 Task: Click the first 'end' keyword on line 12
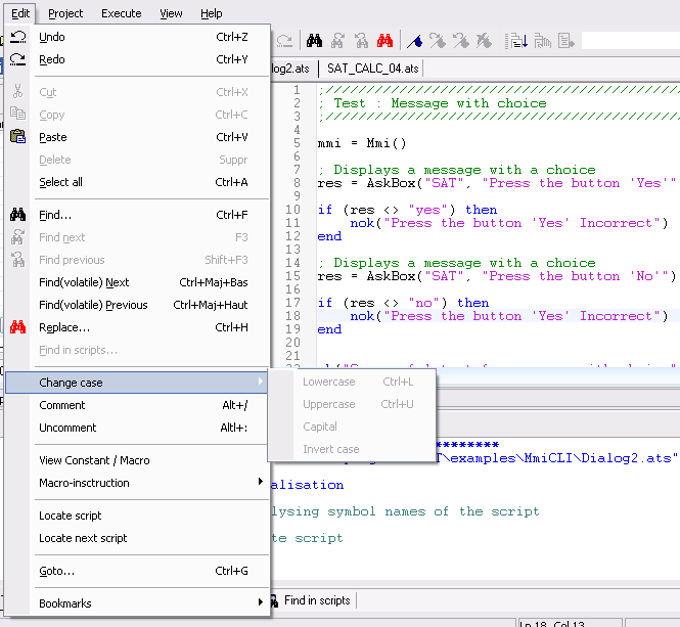(x=330, y=236)
